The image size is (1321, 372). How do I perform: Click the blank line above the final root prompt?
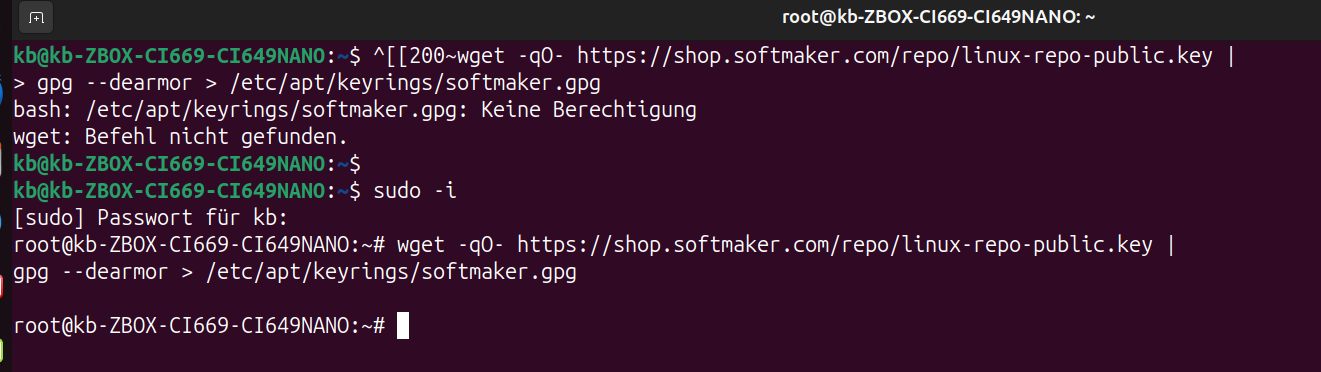click(x=660, y=299)
